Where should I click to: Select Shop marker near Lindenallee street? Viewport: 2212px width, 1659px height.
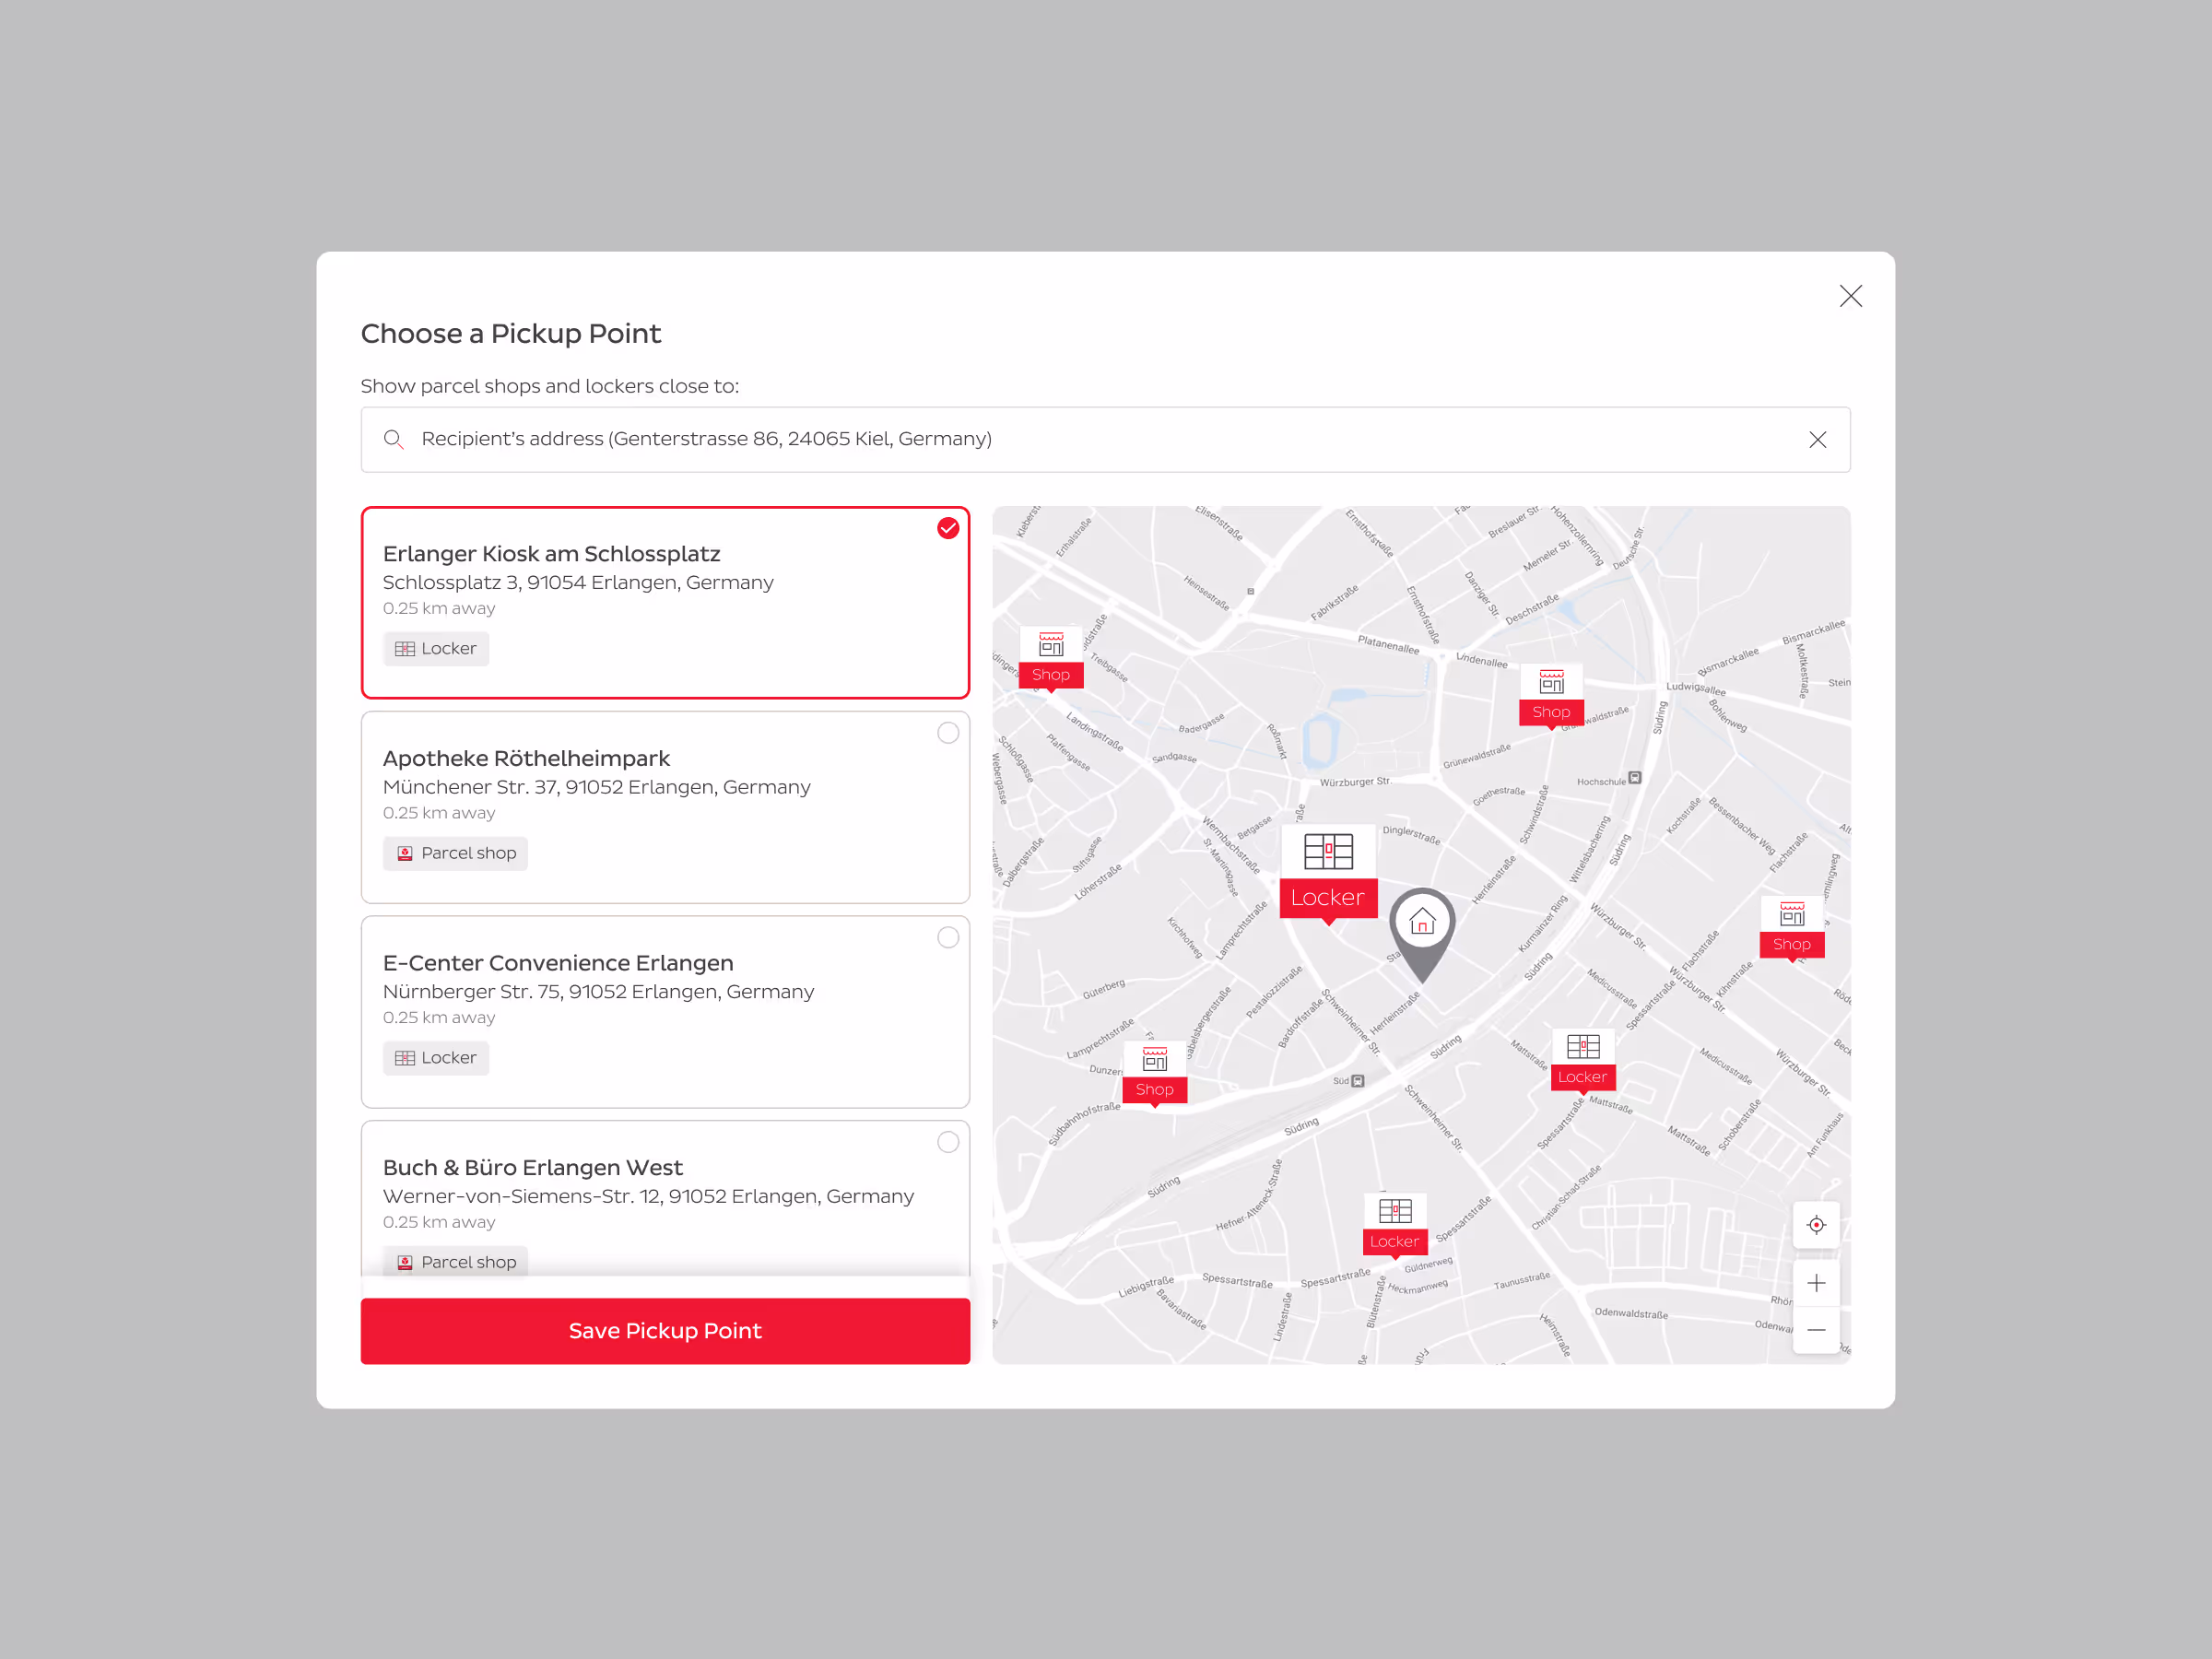coord(1551,695)
